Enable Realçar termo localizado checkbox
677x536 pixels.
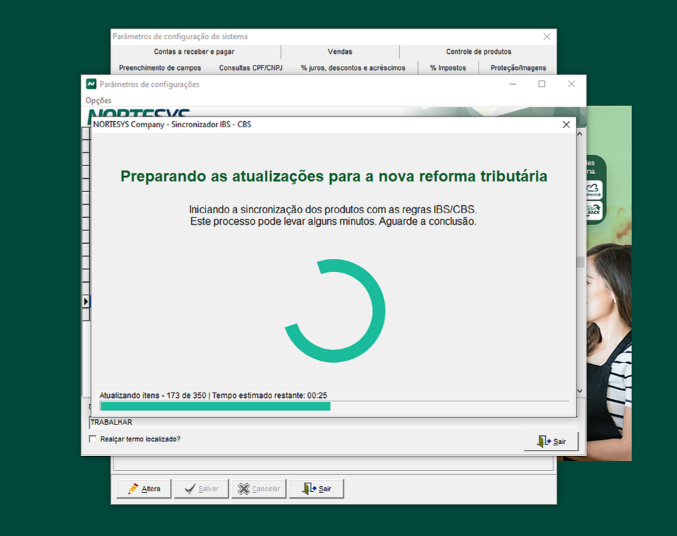(93, 439)
